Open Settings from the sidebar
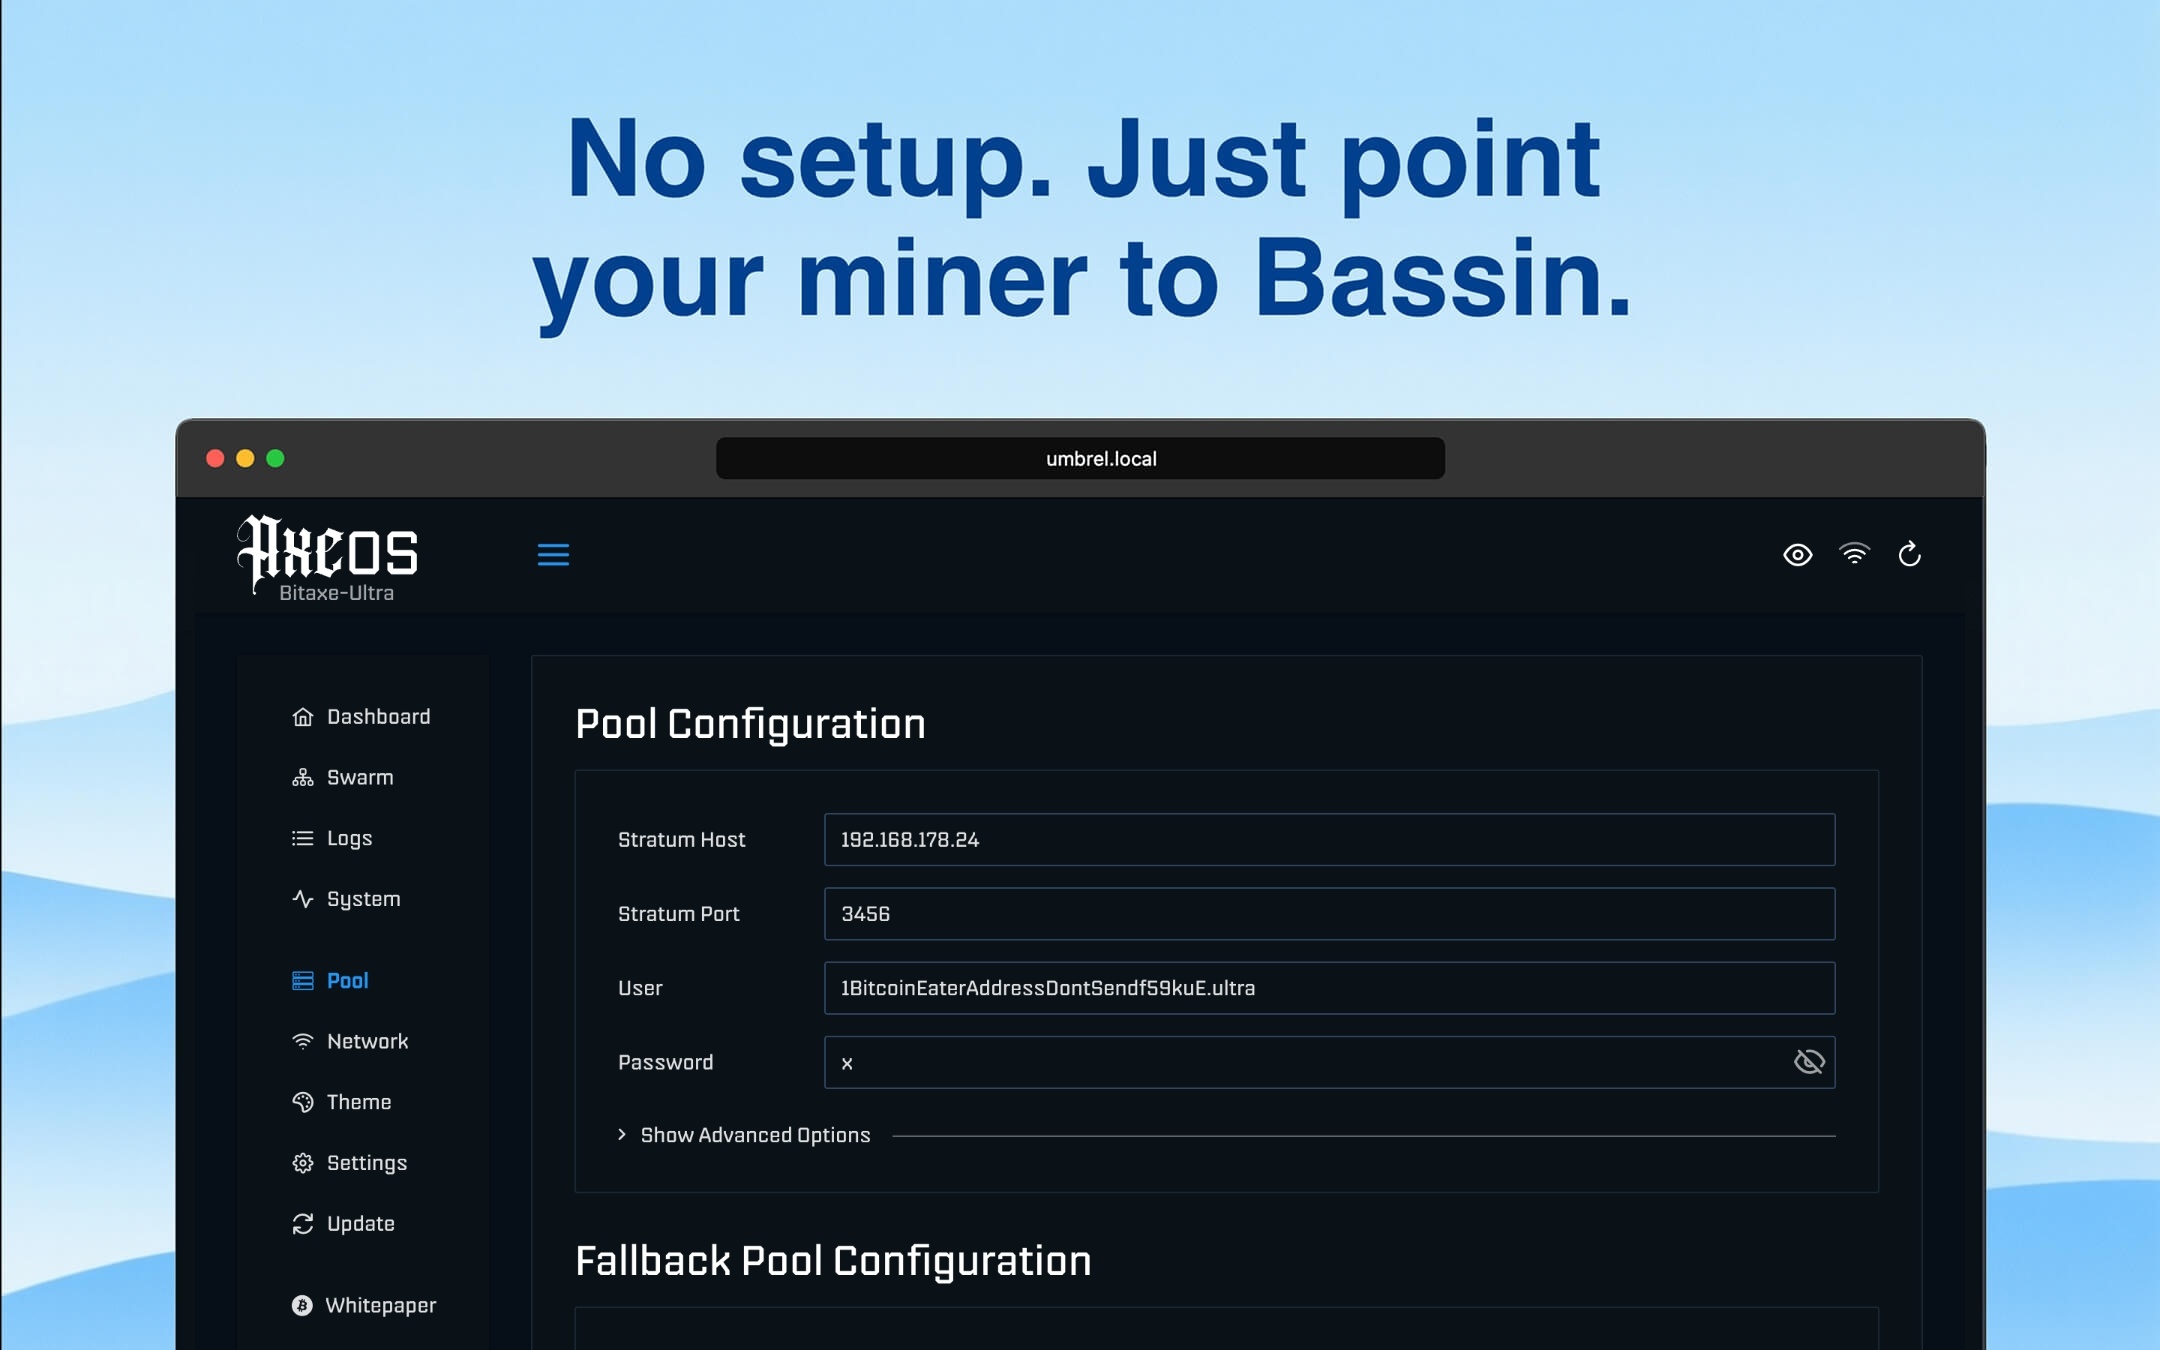 pos(366,1162)
